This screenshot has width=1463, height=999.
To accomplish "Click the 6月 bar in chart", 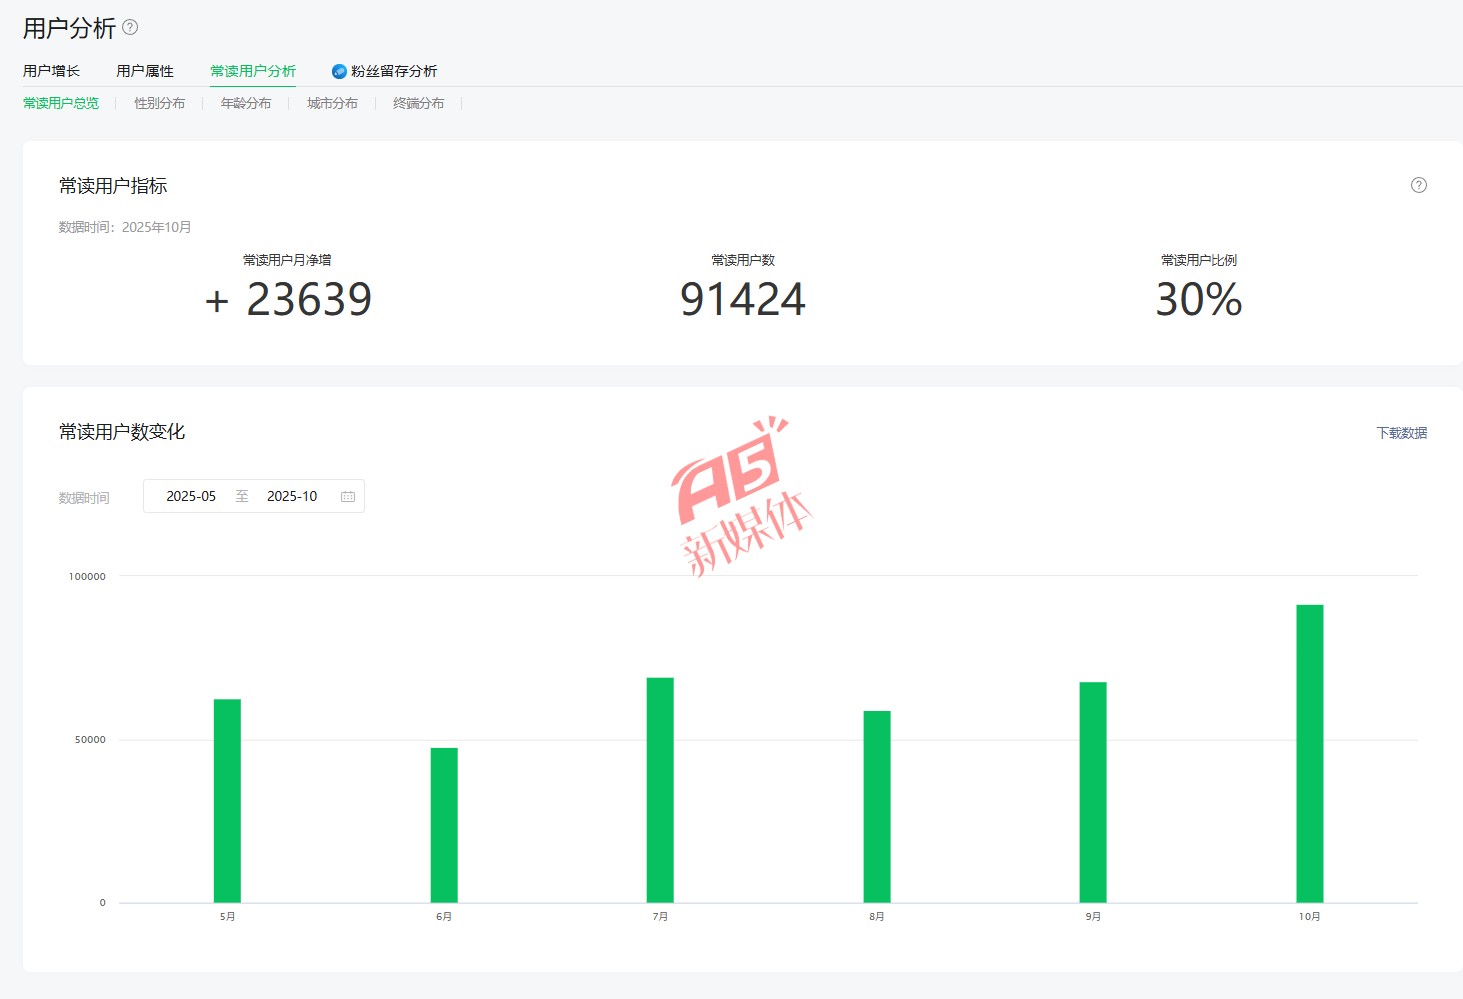I will [444, 825].
